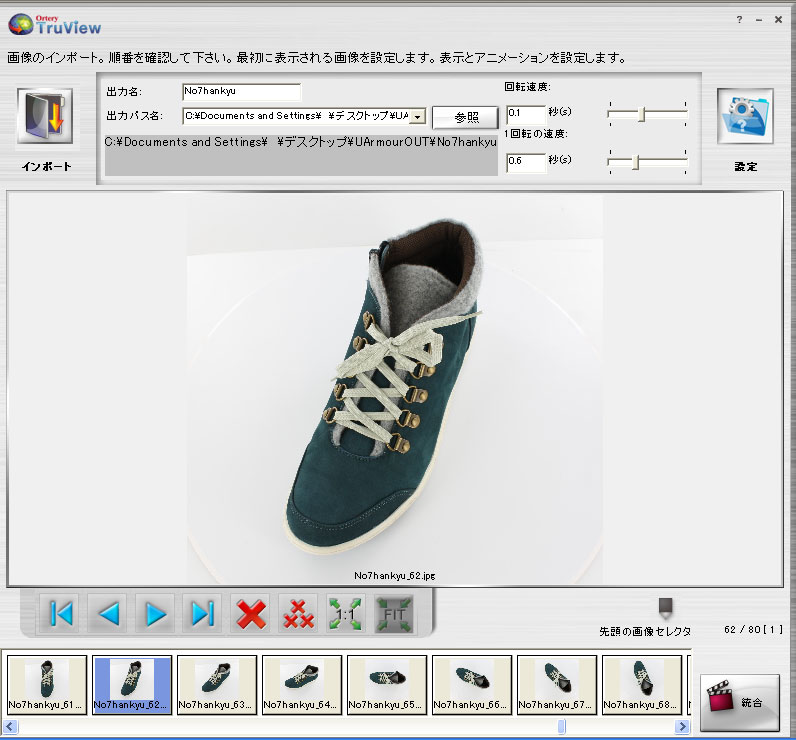Go to the previous image
Viewport: 796px width, 740px height.
[109, 614]
